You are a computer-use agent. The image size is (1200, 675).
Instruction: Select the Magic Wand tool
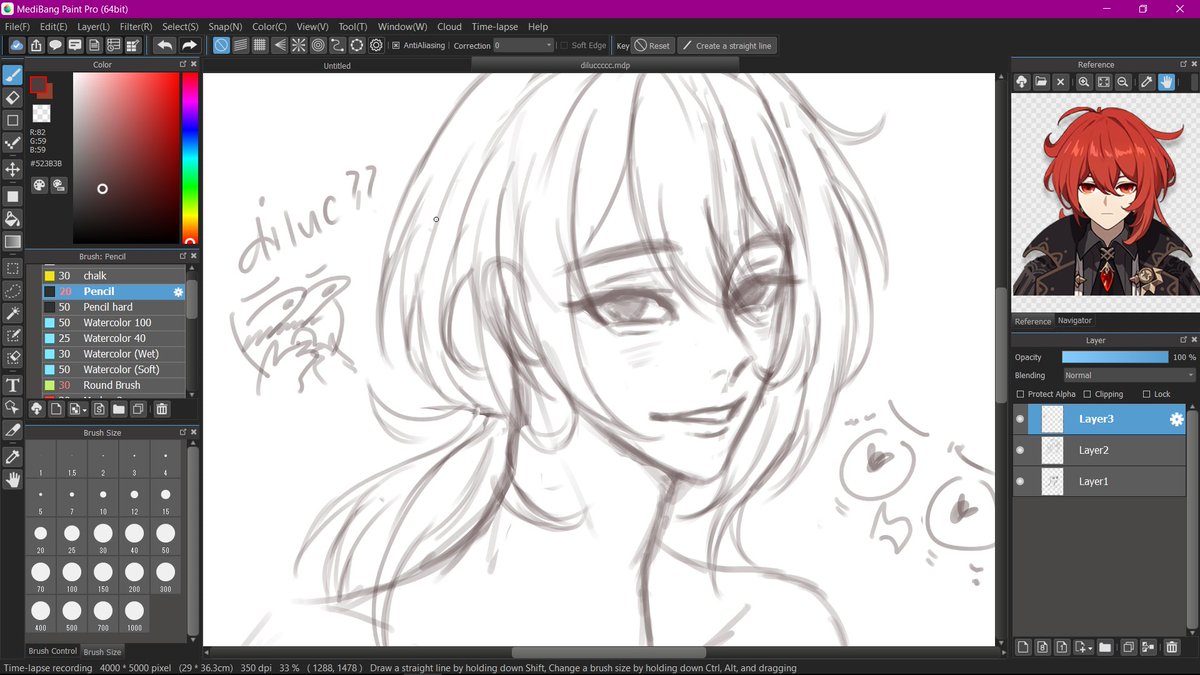[12, 313]
